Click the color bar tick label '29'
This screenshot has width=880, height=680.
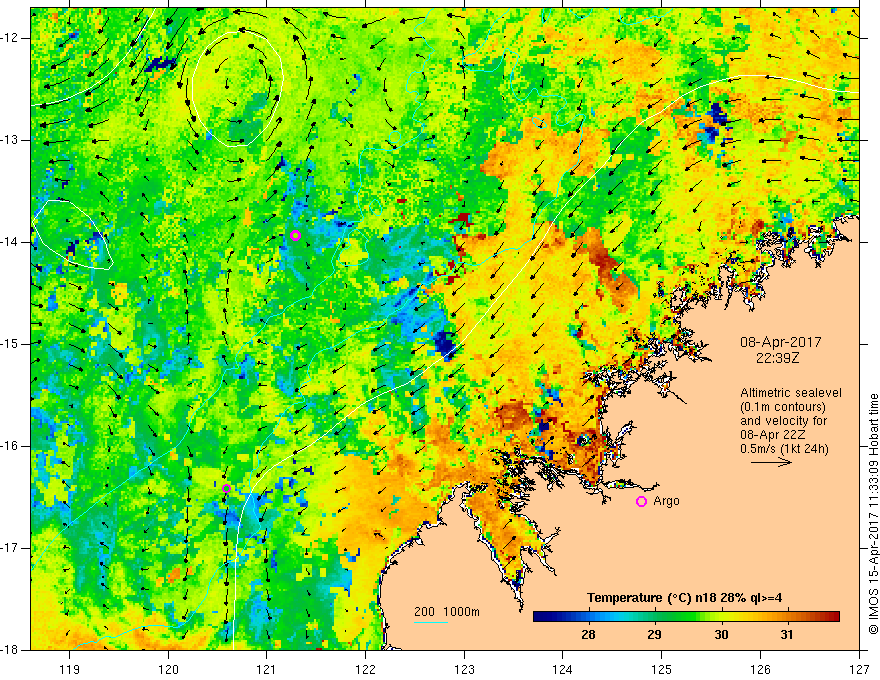654,635
